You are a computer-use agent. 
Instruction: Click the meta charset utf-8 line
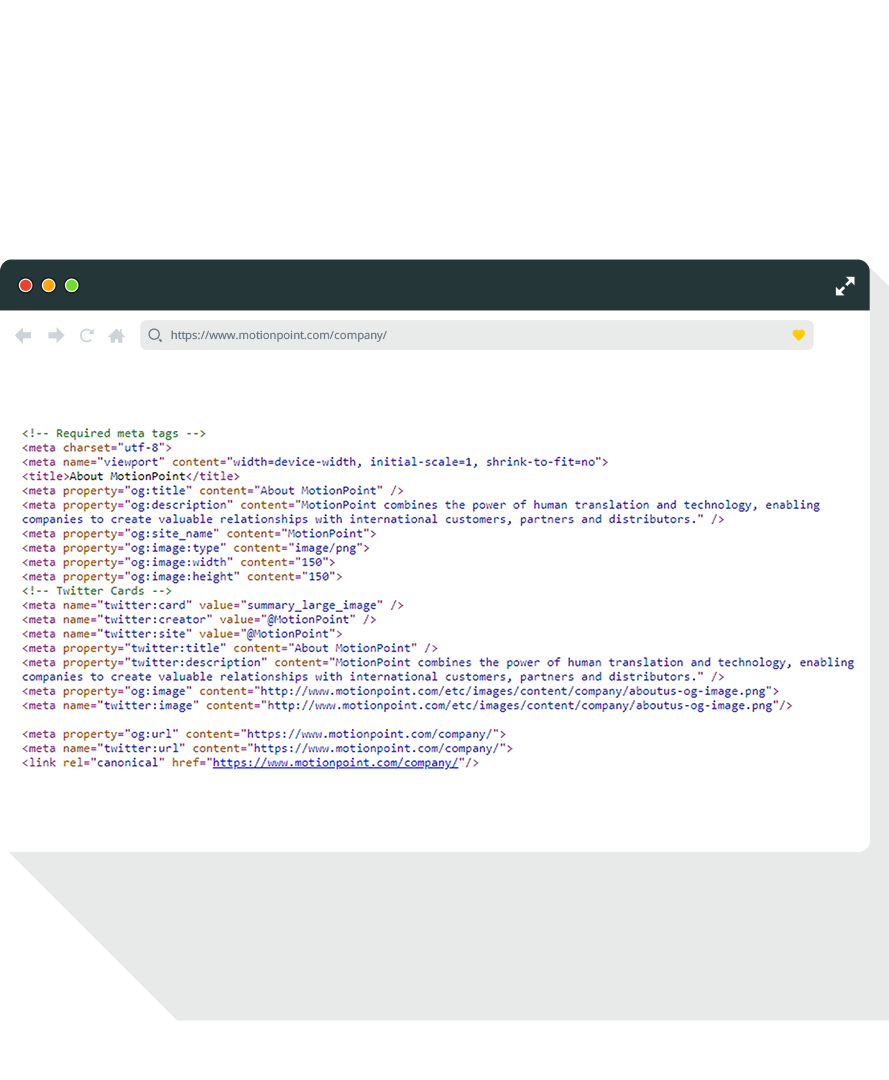click(x=97, y=448)
